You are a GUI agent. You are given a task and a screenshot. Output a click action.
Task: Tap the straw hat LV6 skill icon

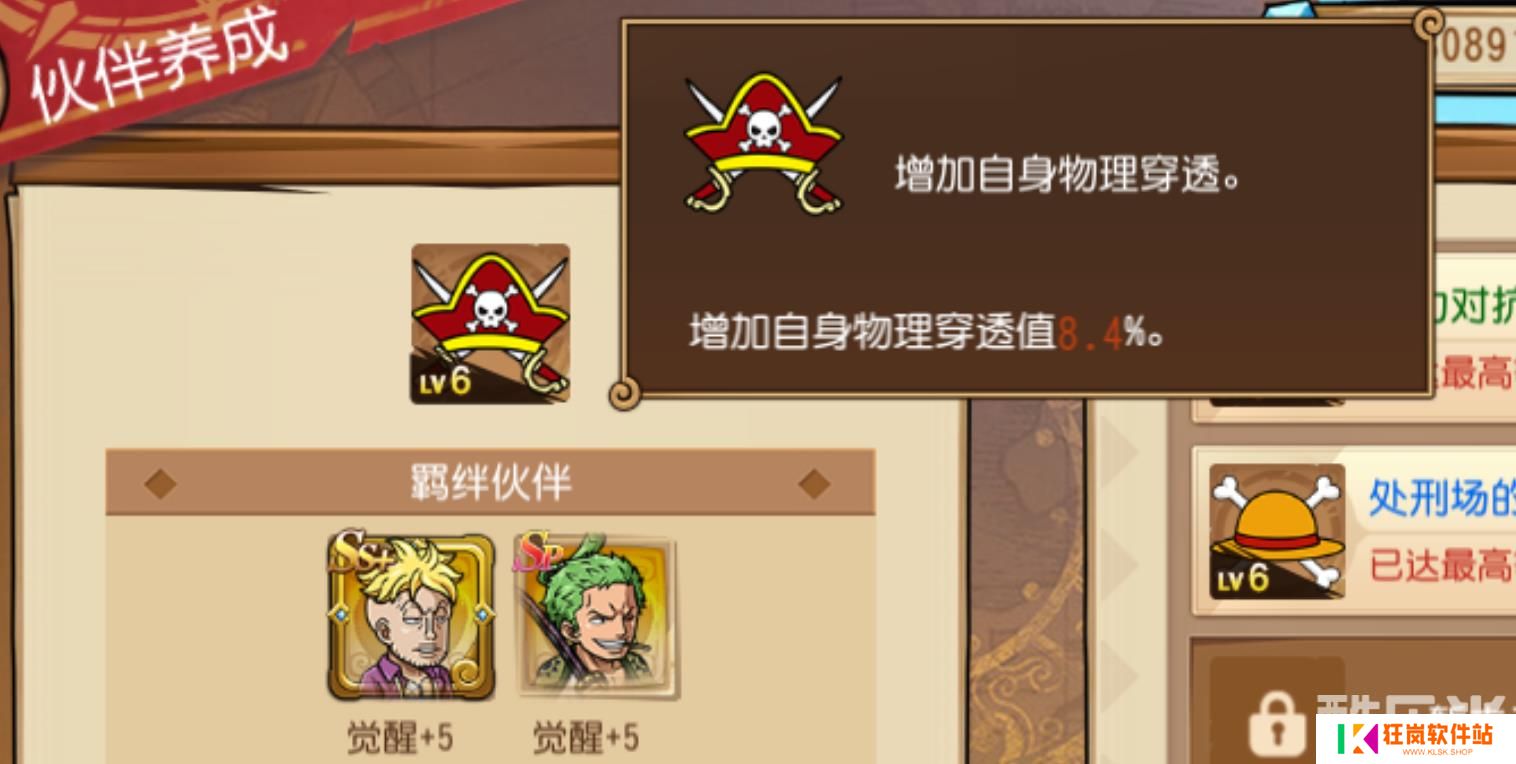(1277, 531)
